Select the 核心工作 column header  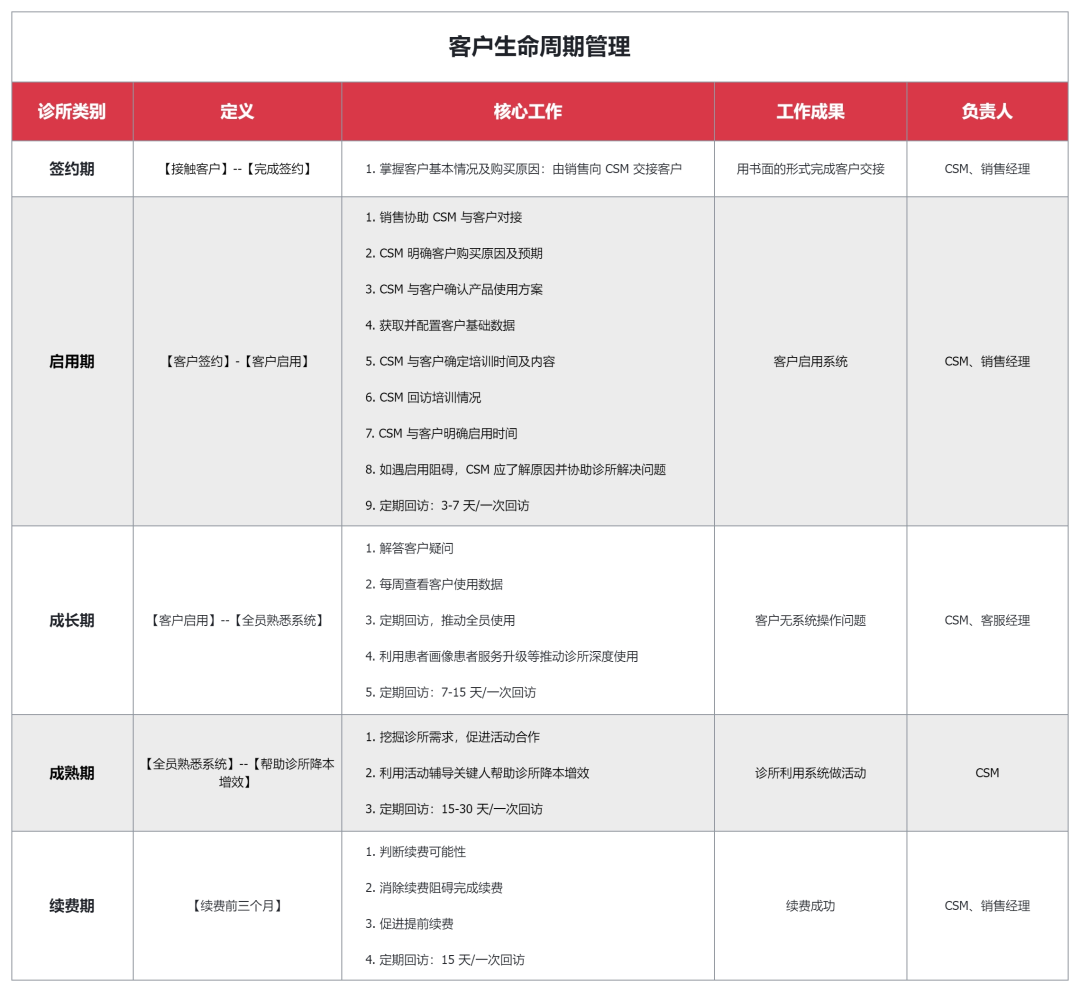tap(528, 111)
